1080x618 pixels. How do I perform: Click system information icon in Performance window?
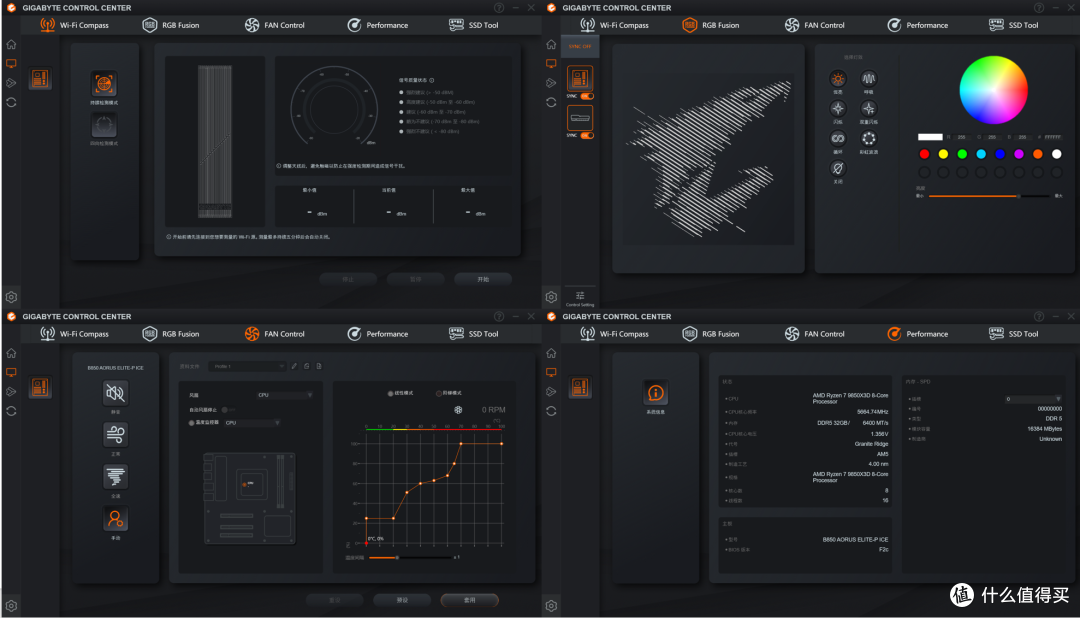click(656, 393)
